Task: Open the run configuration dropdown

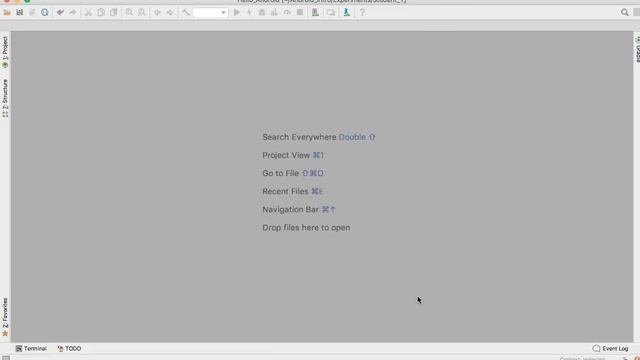Action: pos(210,13)
